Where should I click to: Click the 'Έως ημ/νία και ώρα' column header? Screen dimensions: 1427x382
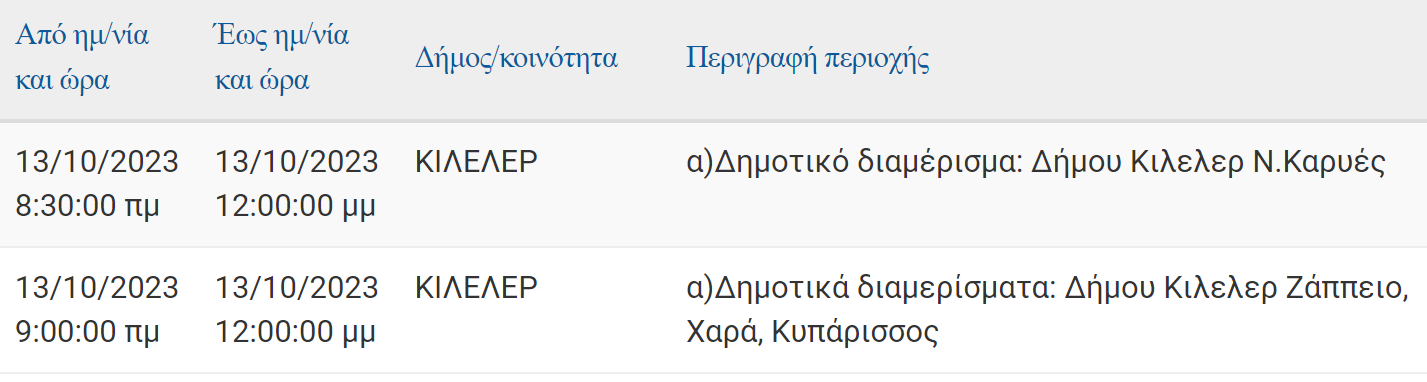pyautogui.click(x=282, y=59)
